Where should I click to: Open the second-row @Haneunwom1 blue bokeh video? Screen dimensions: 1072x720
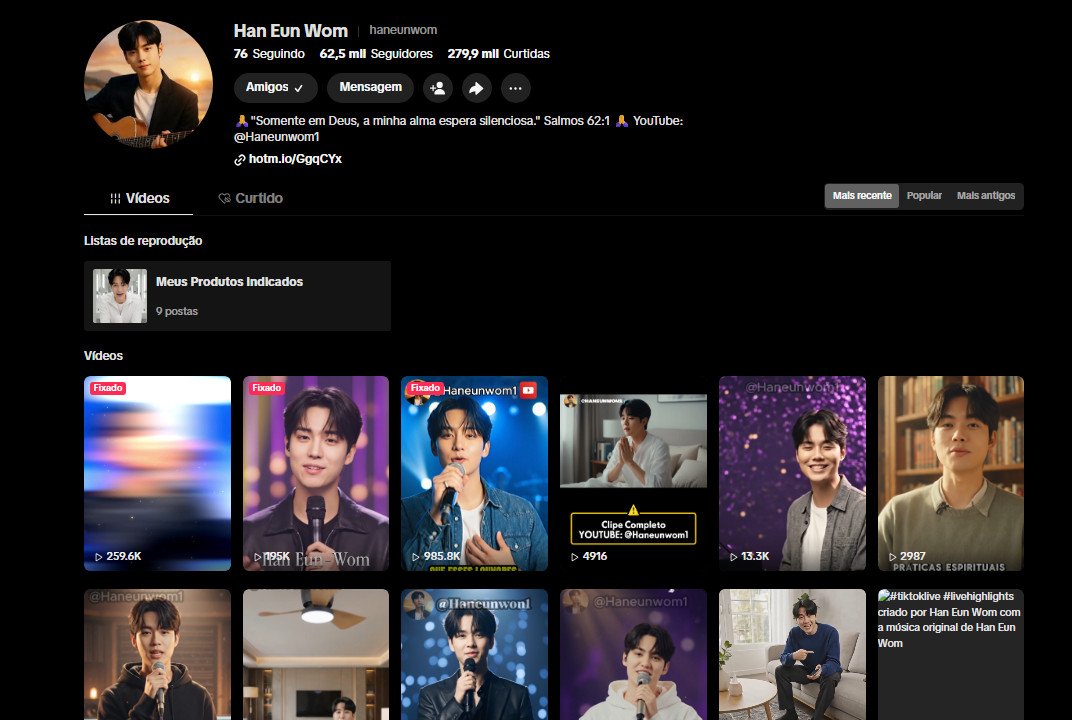click(474, 654)
